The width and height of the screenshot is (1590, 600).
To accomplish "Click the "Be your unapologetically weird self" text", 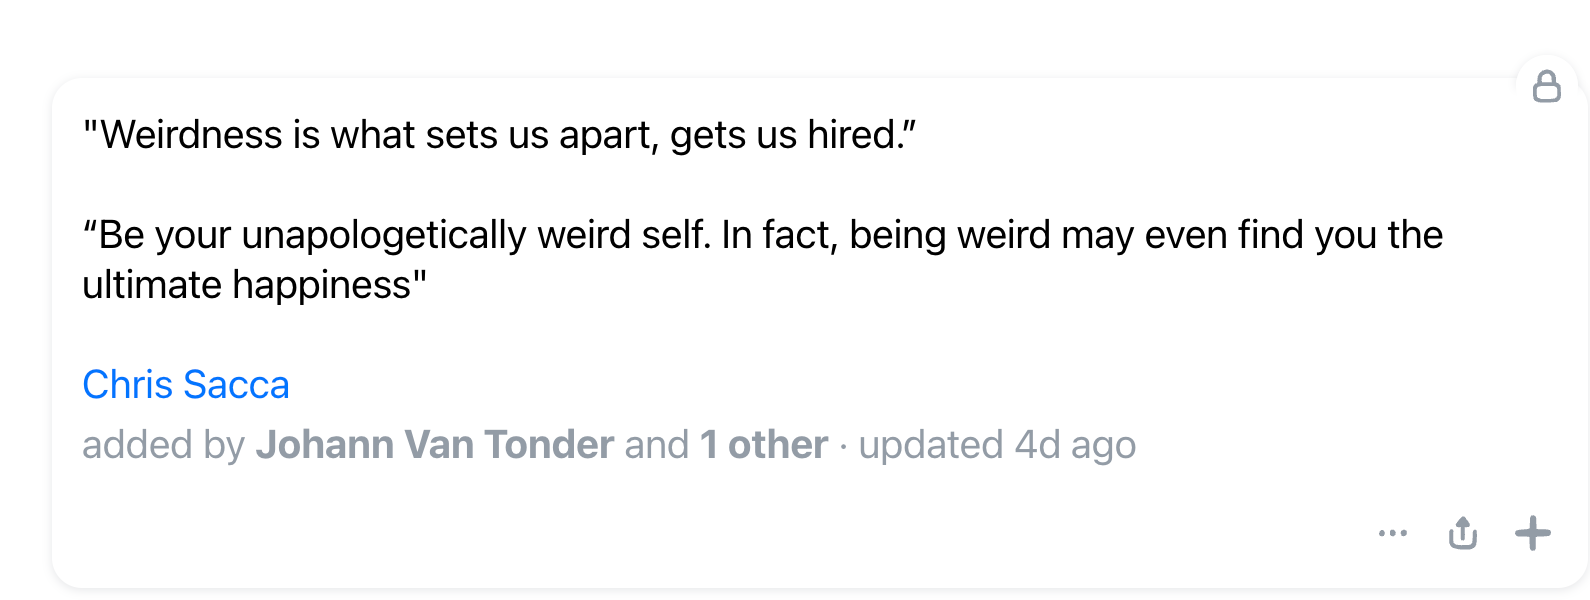I will tap(400, 235).
